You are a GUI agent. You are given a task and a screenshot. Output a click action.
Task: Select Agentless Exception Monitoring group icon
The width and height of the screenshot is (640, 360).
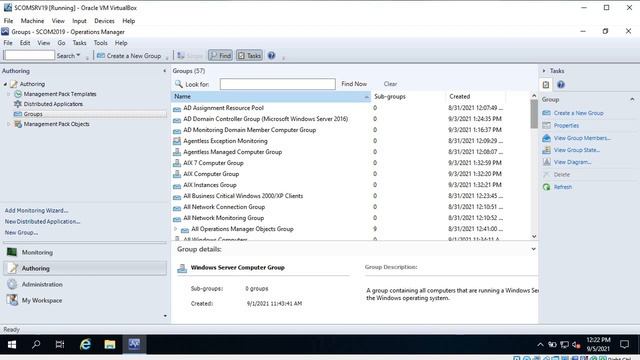pos(177,141)
